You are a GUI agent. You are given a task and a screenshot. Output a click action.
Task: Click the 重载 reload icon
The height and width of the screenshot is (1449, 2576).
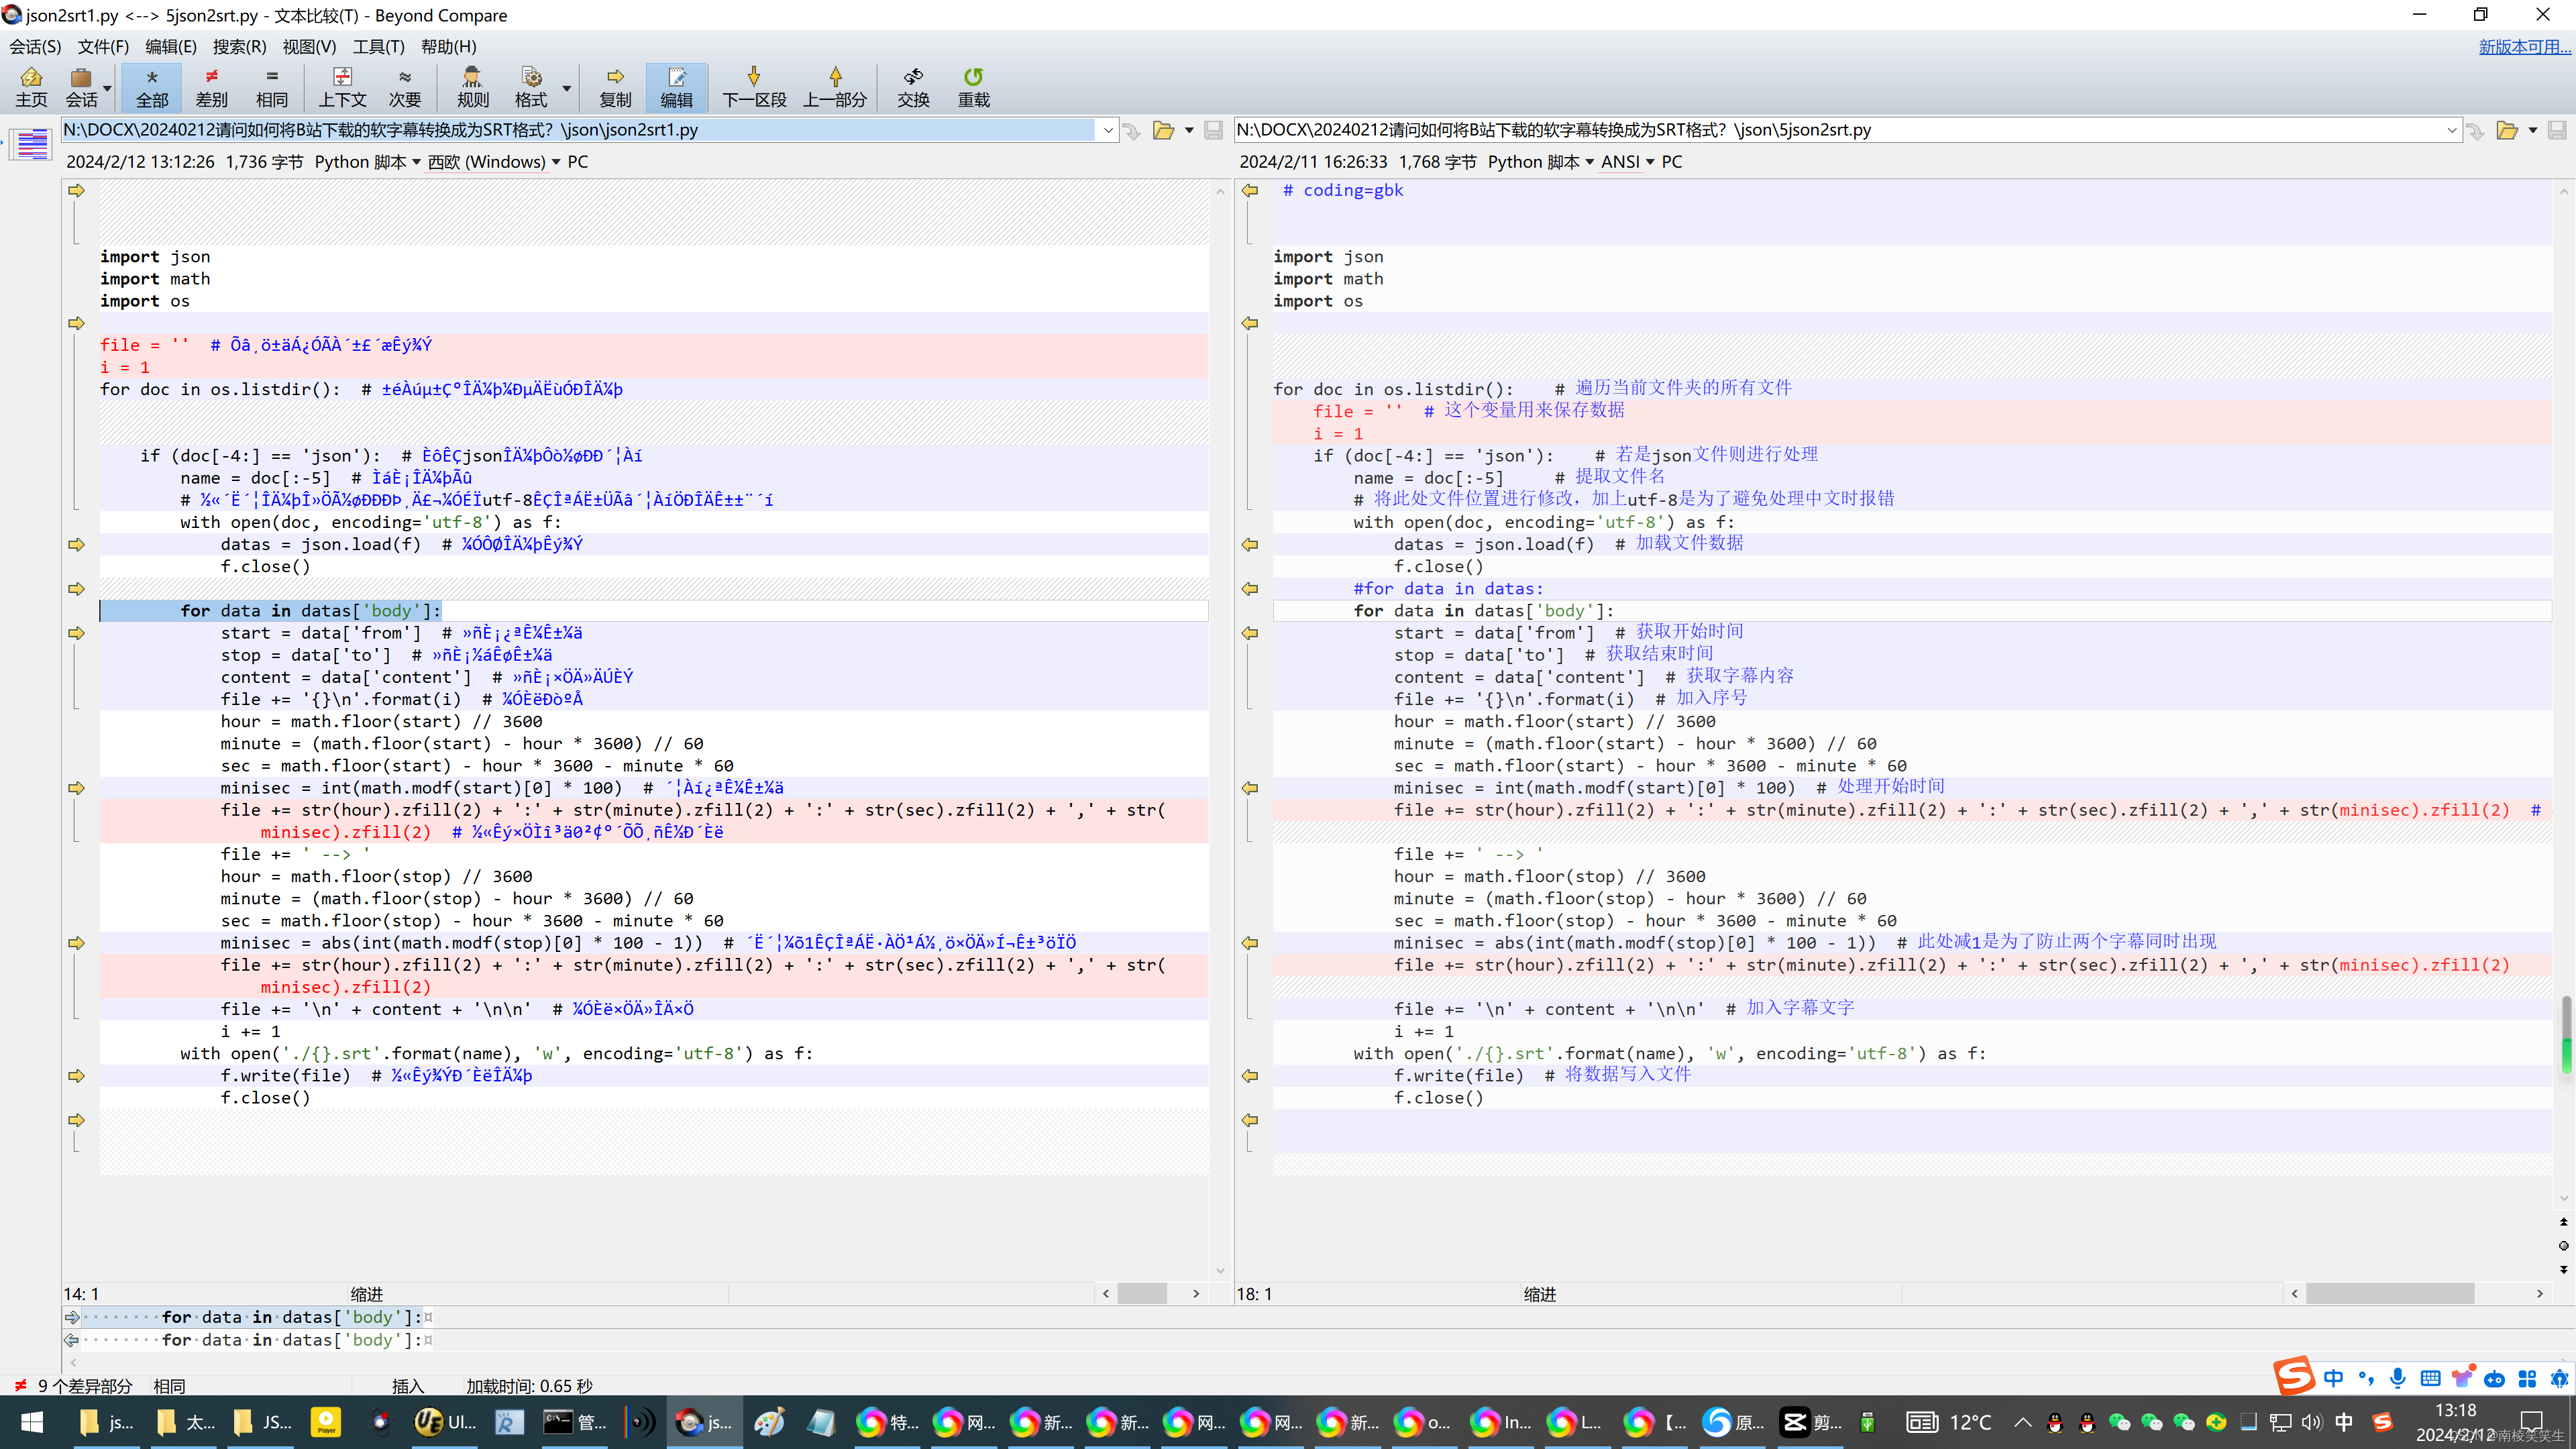[973, 87]
